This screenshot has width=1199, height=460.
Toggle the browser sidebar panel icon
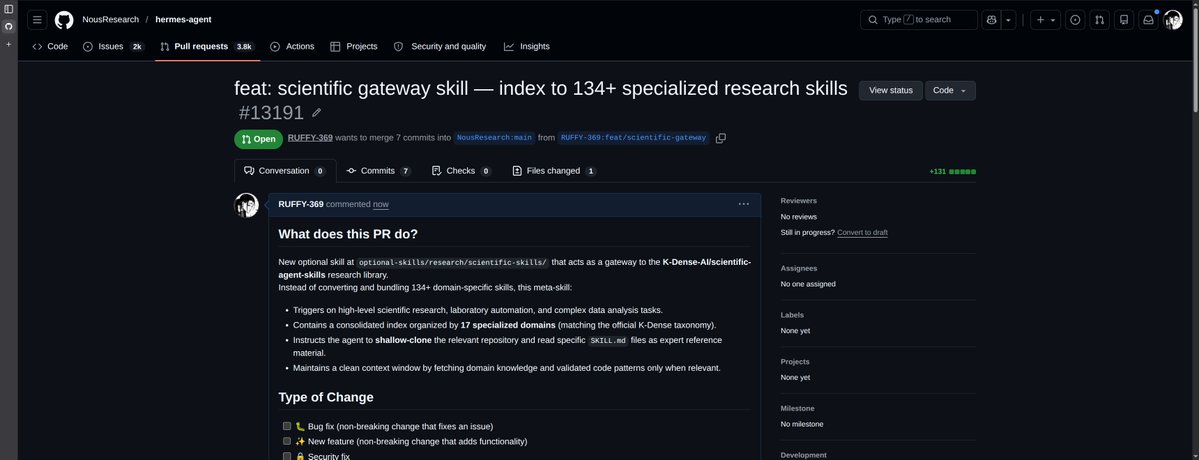coord(8,8)
